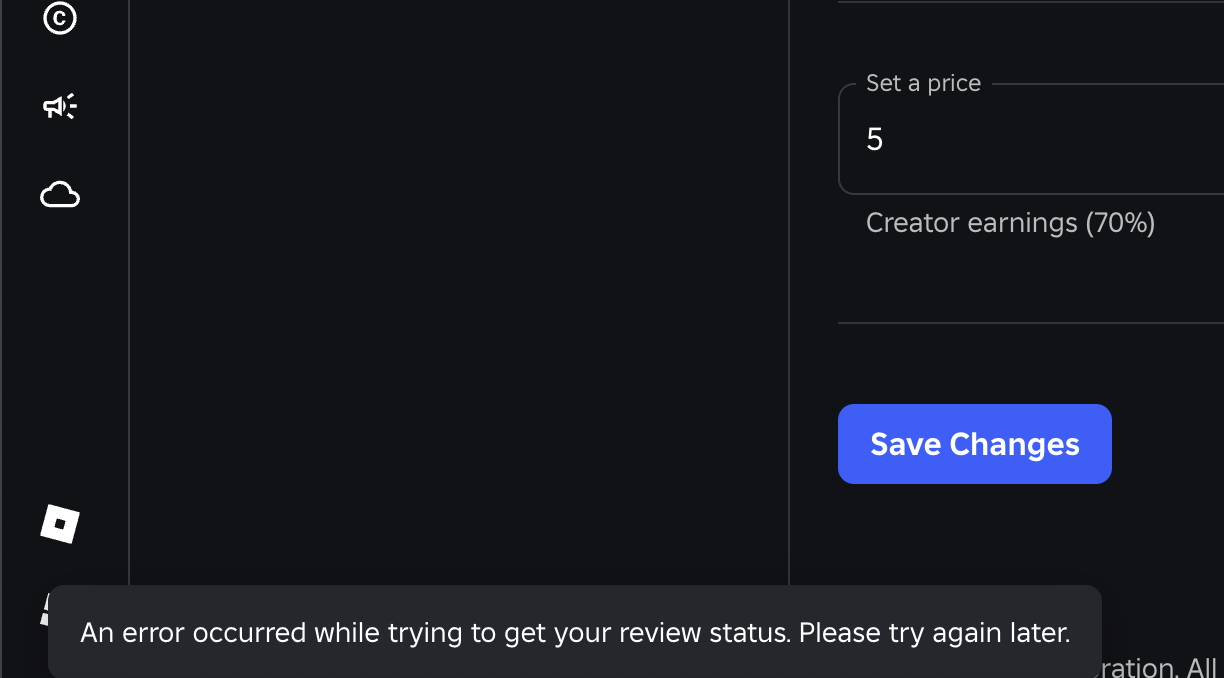Open the copyright icon in the sidebar
The width and height of the screenshot is (1224, 678).
pos(60,17)
